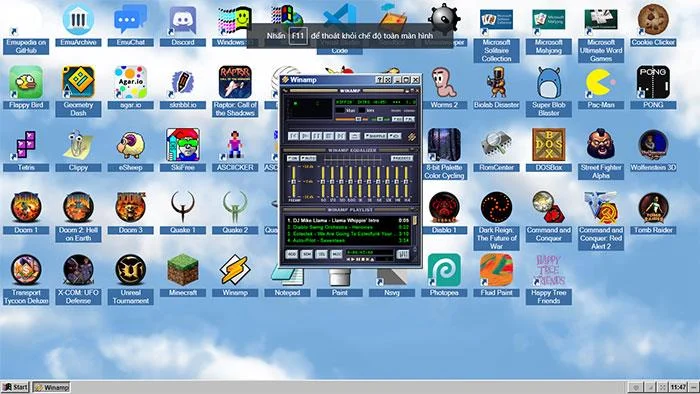Select playlist track 'We Are Going To Eclecfunk Your'
This screenshot has height=394, width=700.
(348, 234)
